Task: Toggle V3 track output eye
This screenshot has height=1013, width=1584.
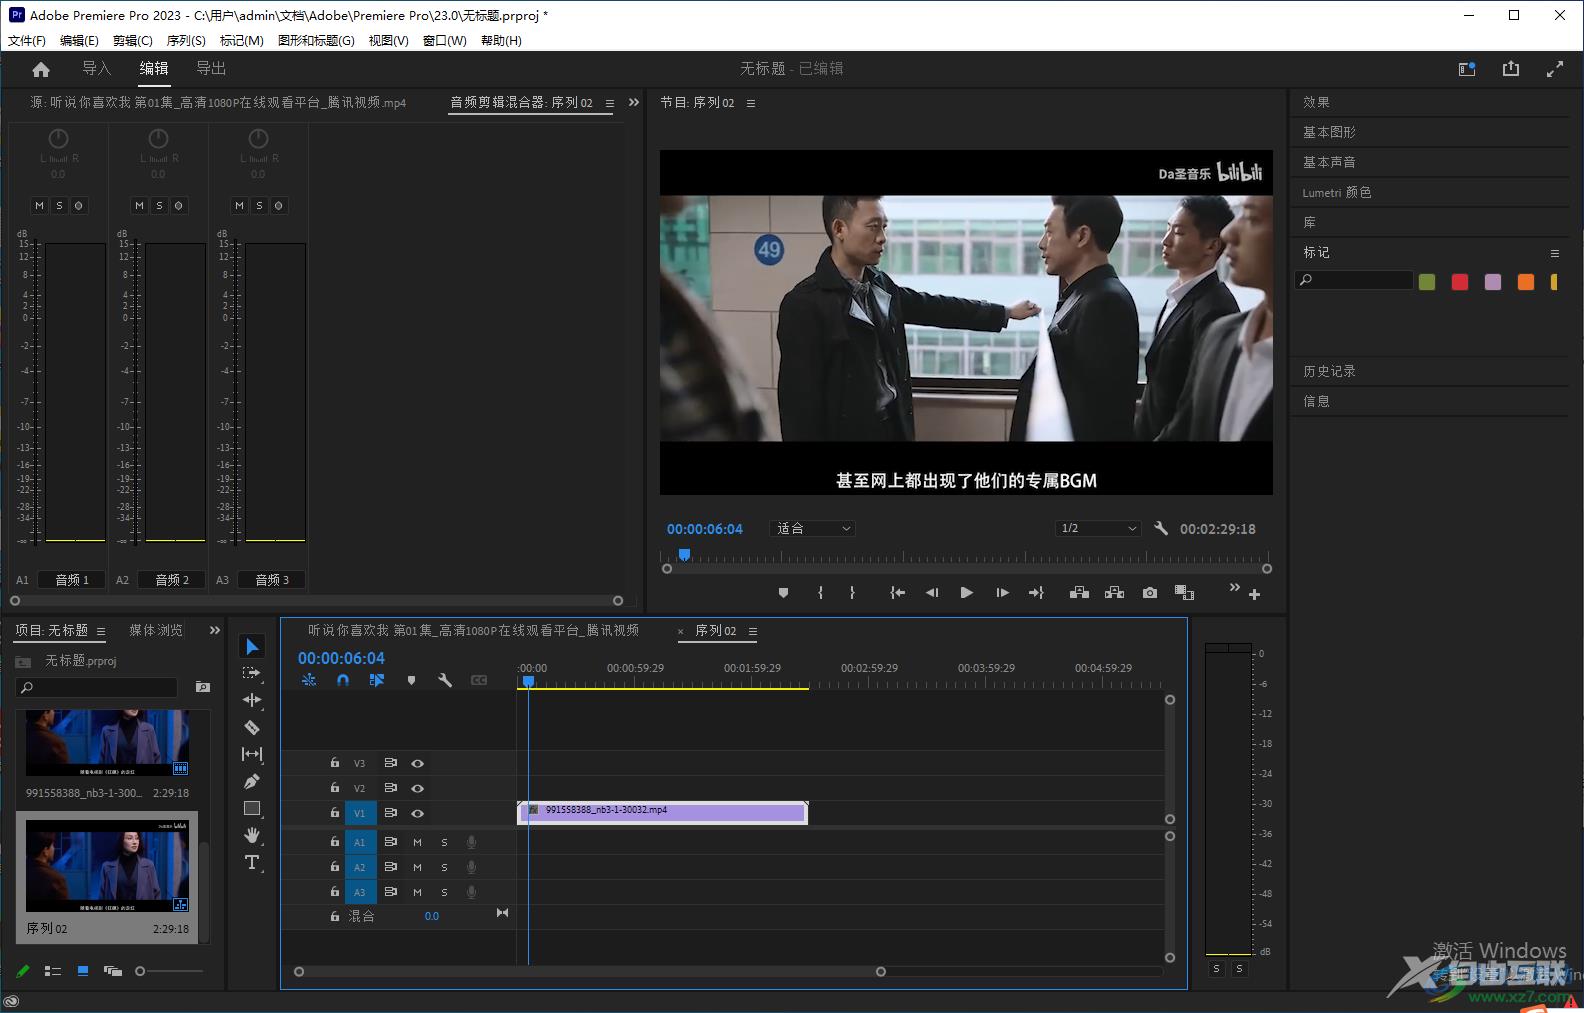Action: point(418,763)
